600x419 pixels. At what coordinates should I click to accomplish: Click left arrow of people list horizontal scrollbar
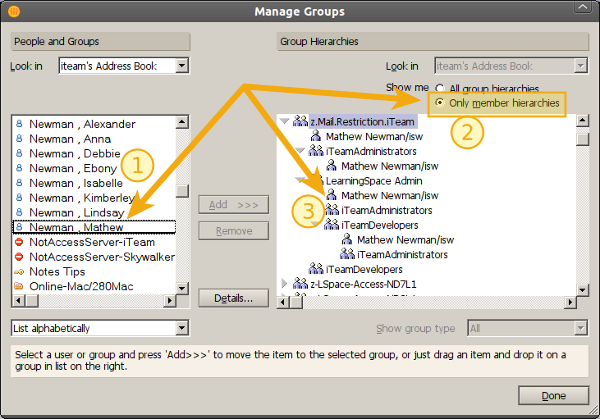pos(18,301)
